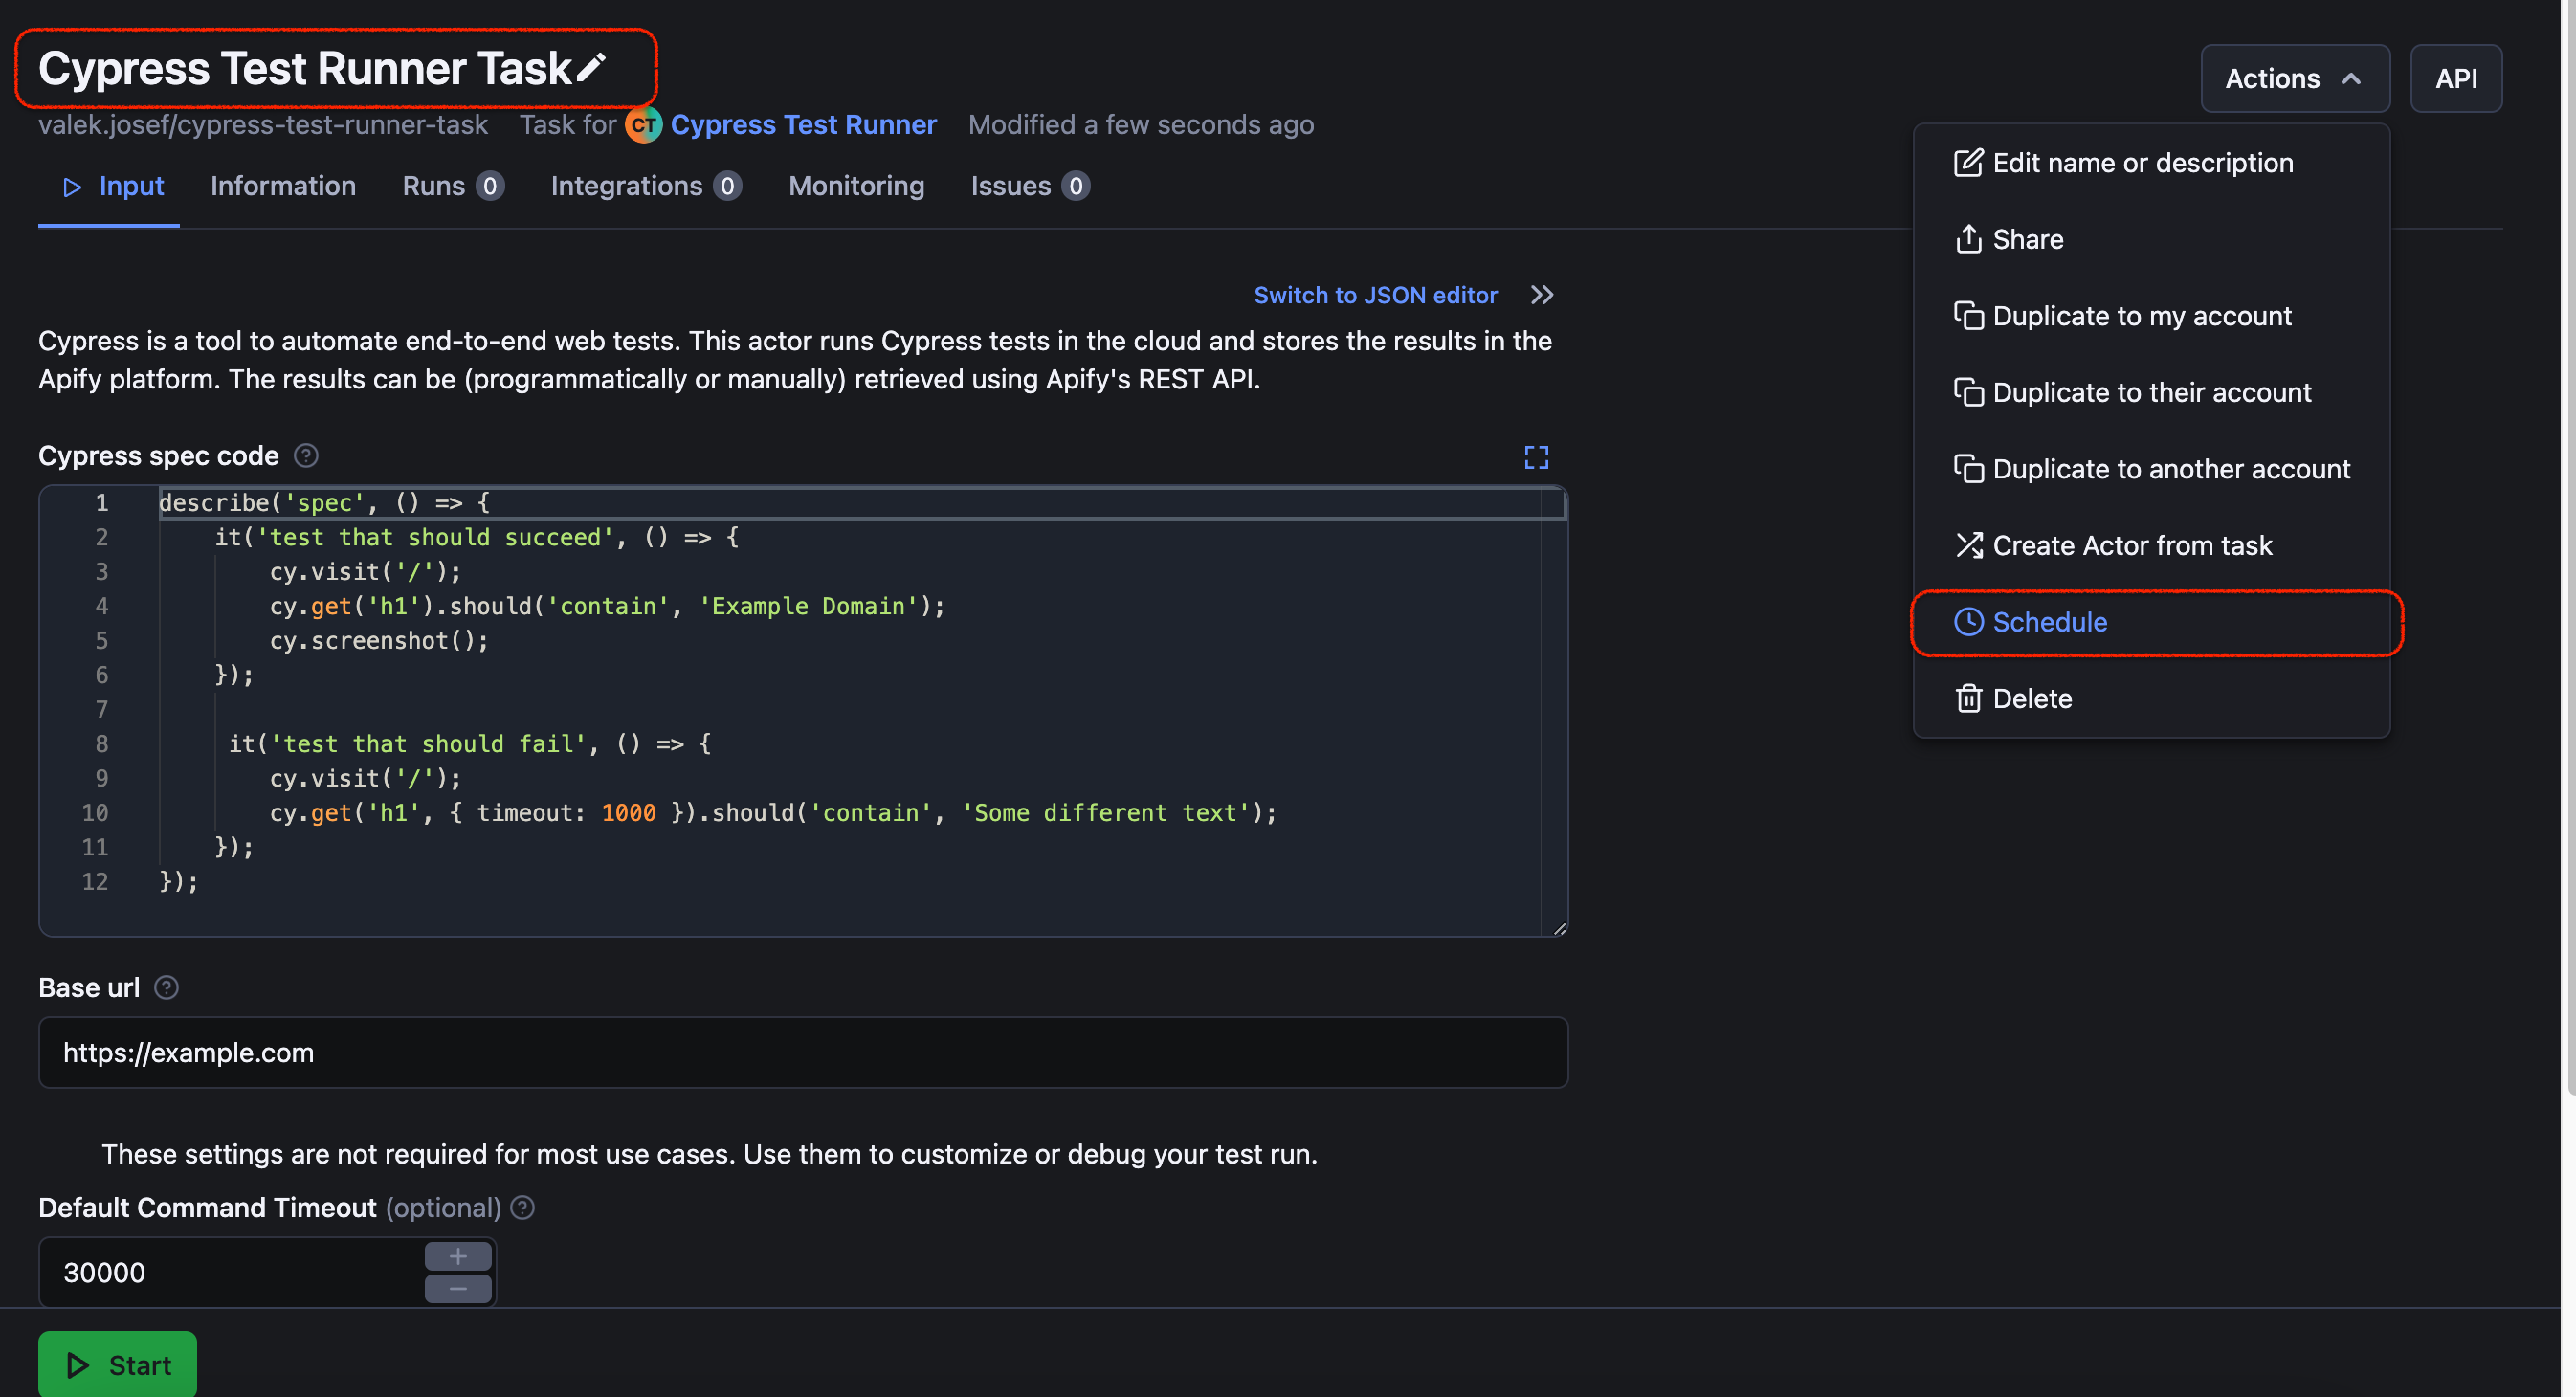Image resolution: width=2576 pixels, height=1397 pixels.
Task: Click the Share icon in the Actions menu
Action: tap(1969, 239)
